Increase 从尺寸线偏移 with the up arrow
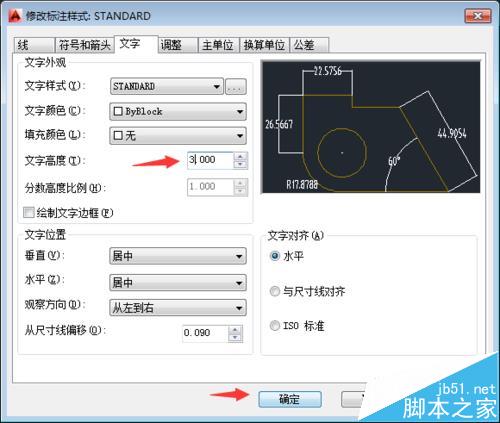This screenshot has width=500, height=423. click(235, 329)
